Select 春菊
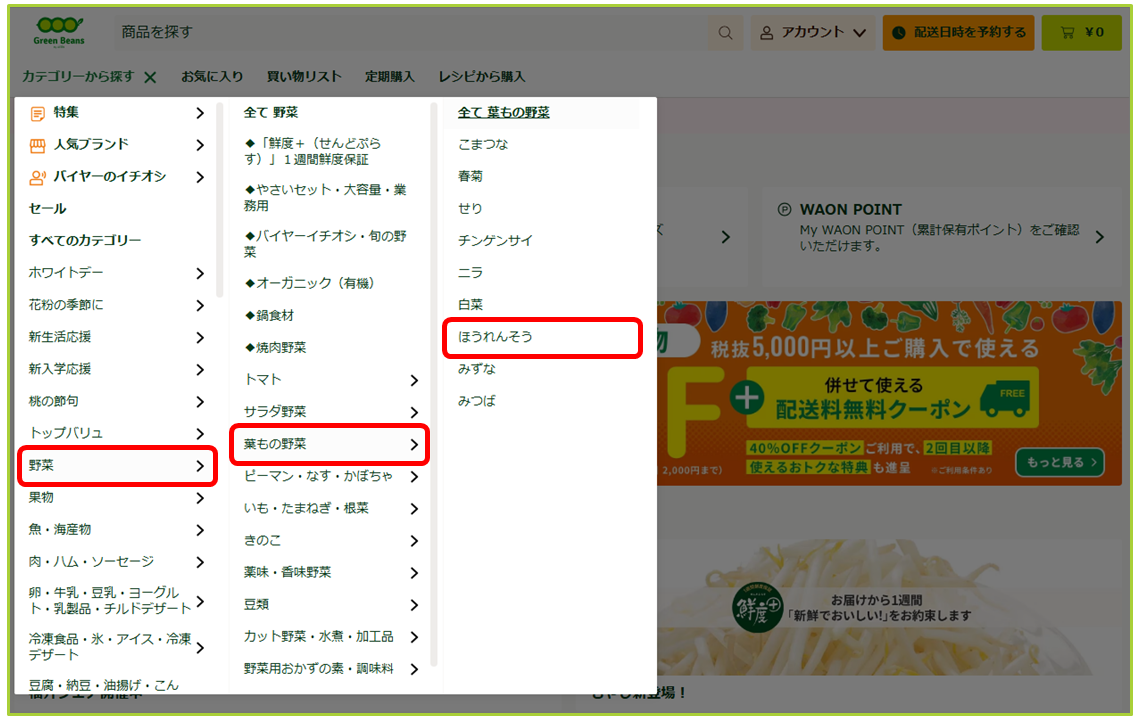Image resolution: width=1136 pixels, height=720 pixels. click(469, 176)
